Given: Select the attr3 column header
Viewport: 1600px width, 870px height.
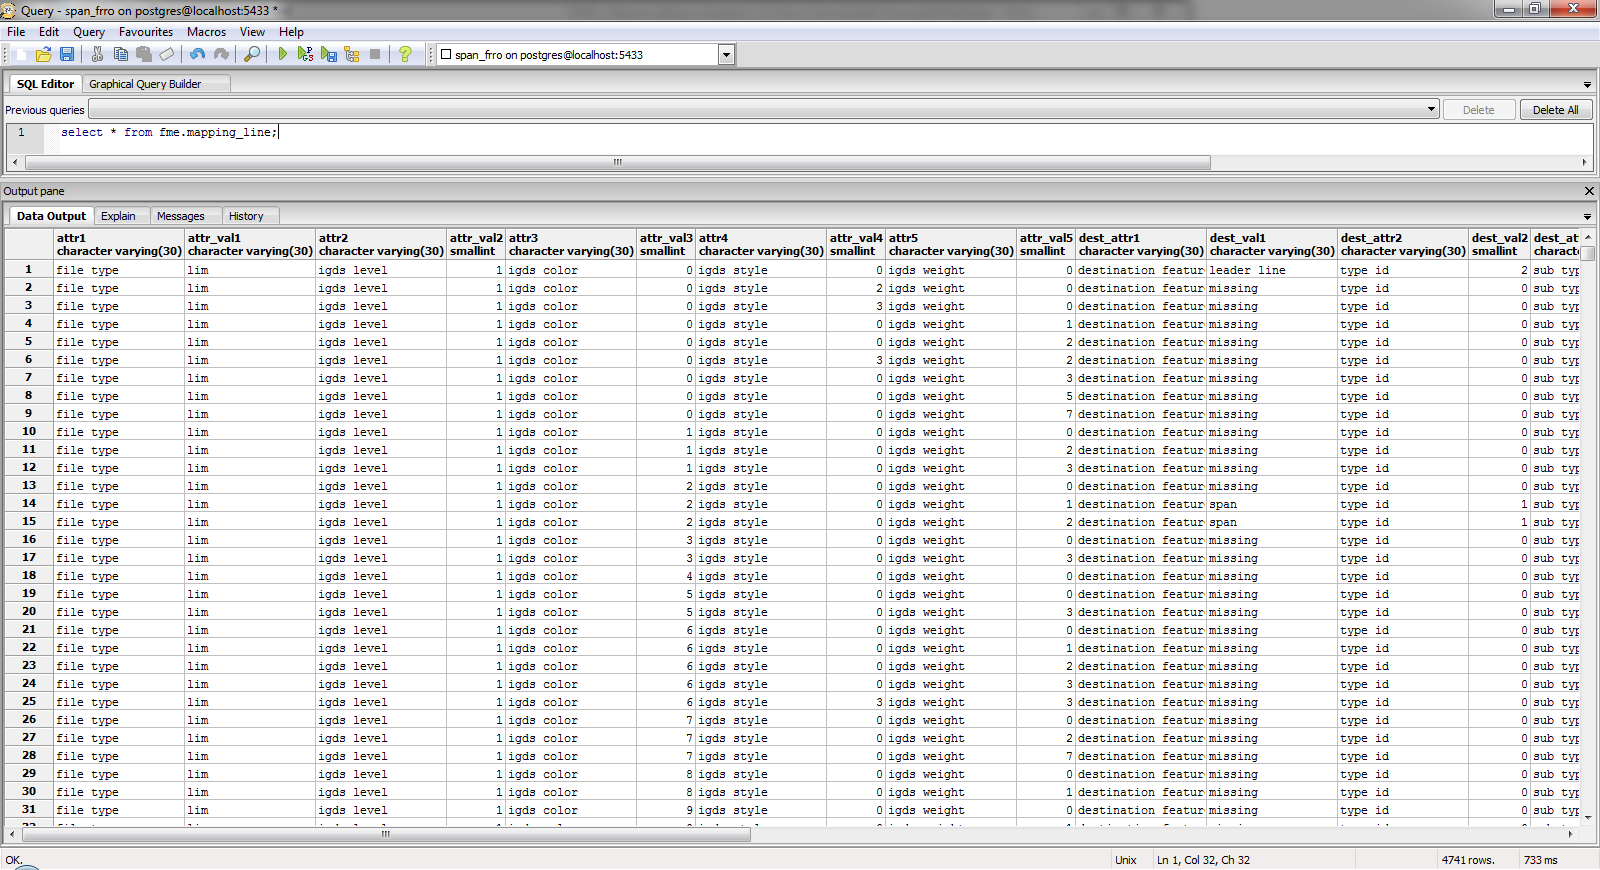Looking at the screenshot, I should pos(571,245).
